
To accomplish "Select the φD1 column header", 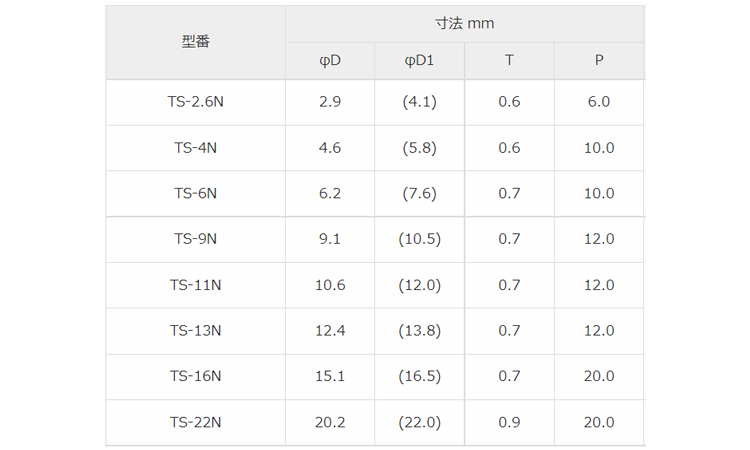I will pos(420,60).
